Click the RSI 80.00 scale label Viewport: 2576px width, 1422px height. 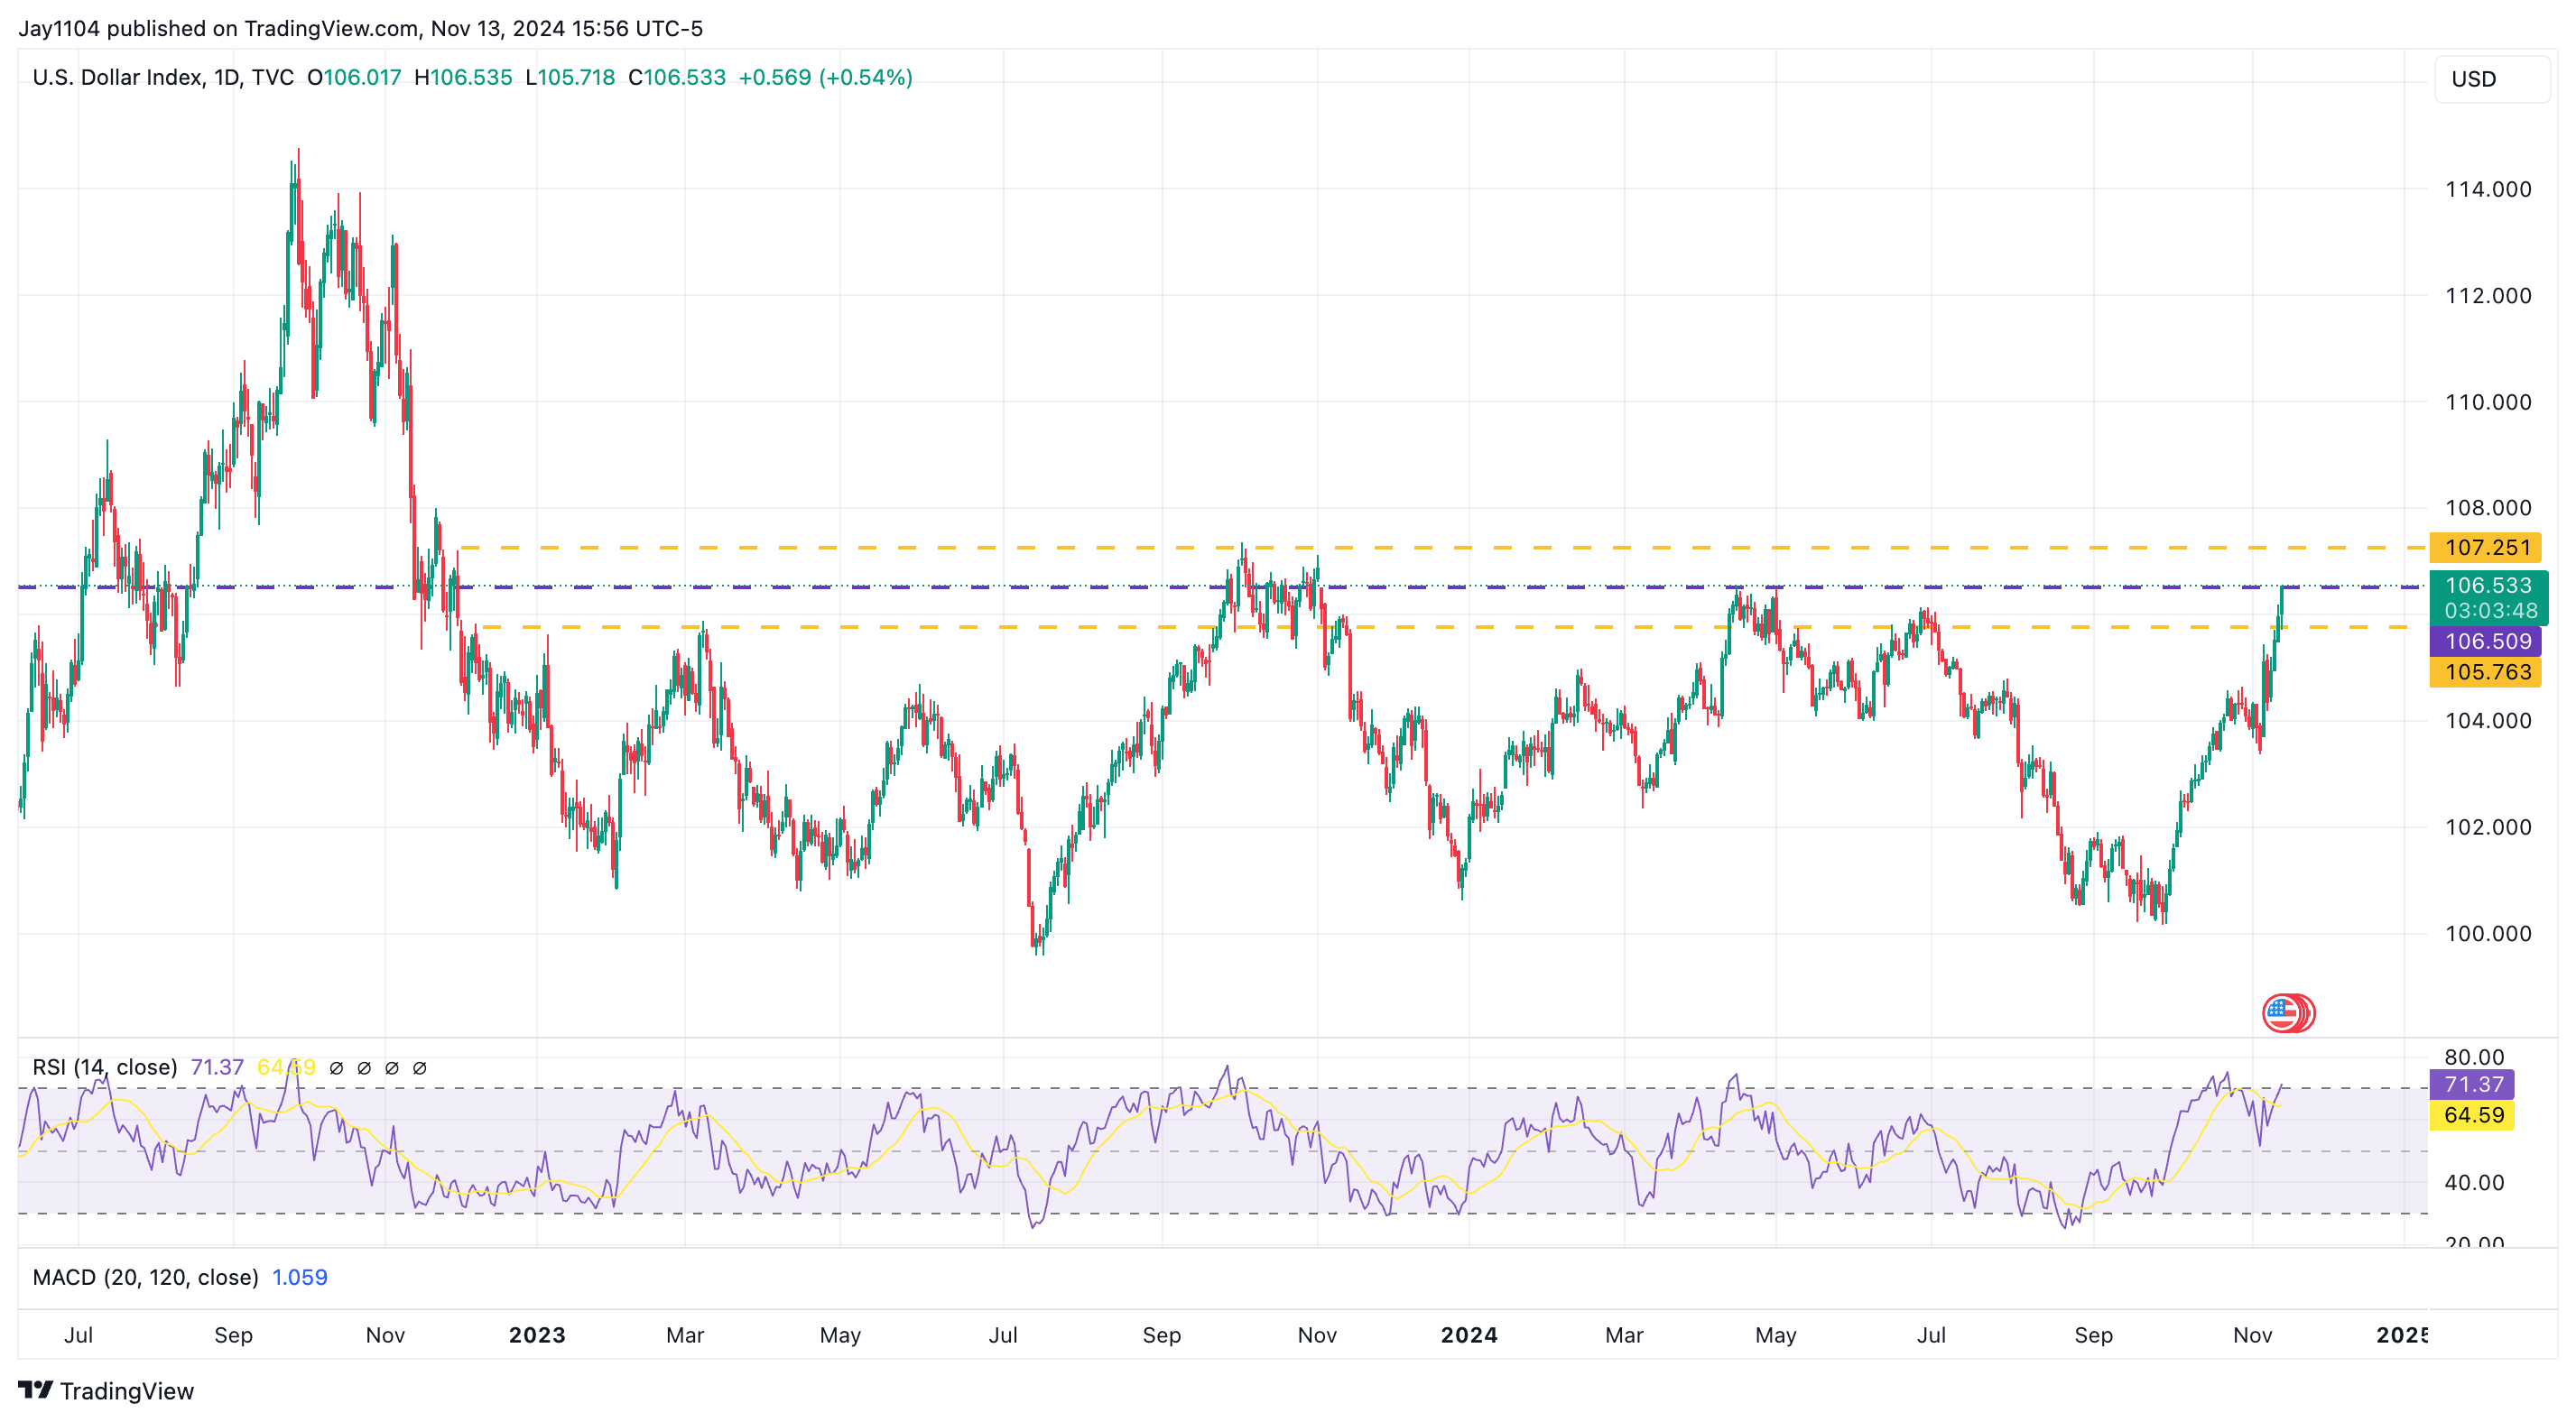(x=2474, y=1057)
